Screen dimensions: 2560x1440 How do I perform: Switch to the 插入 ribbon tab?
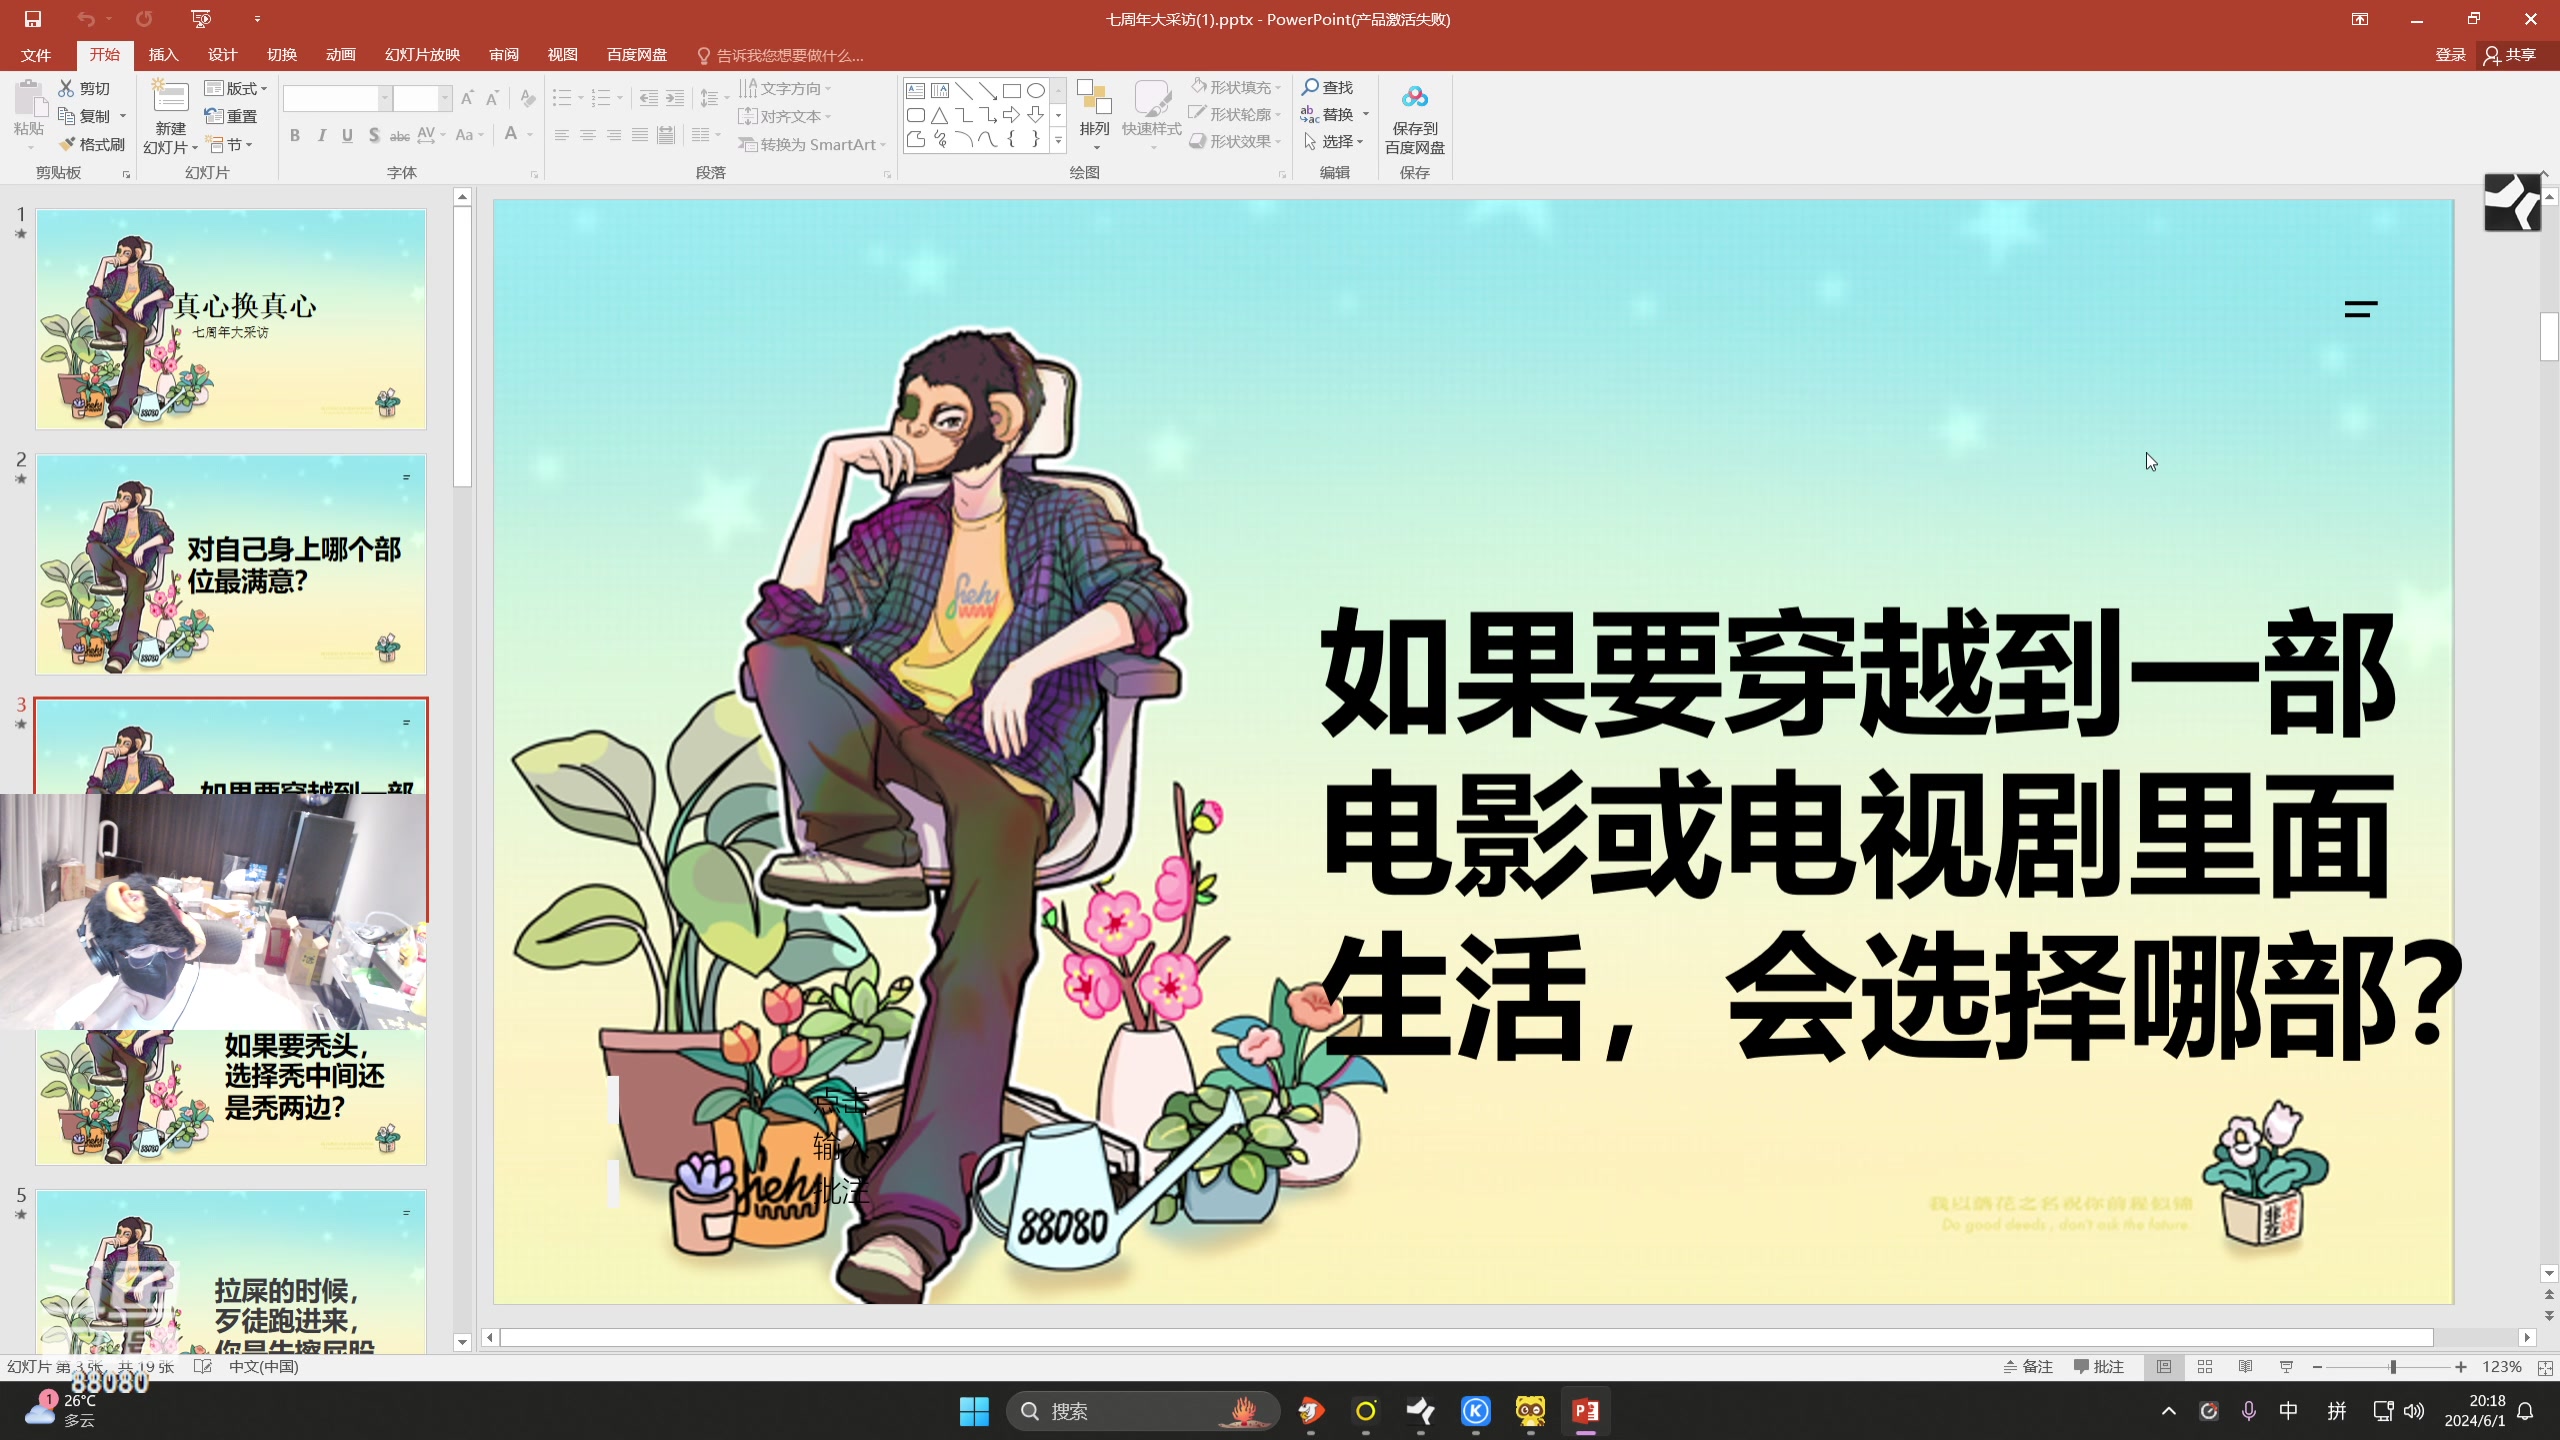click(163, 55)
